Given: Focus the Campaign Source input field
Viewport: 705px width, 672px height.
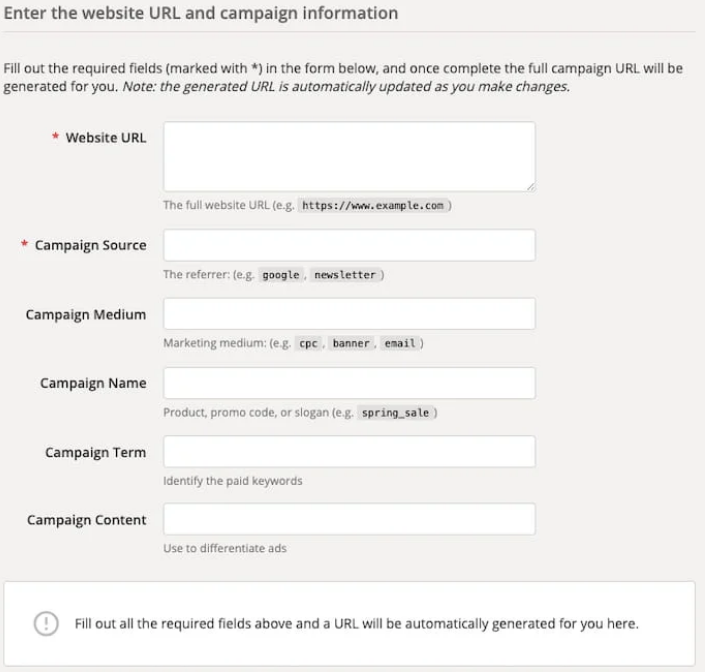Looking at the screenshot, I should pyautogui.click(x=349, y=245).
